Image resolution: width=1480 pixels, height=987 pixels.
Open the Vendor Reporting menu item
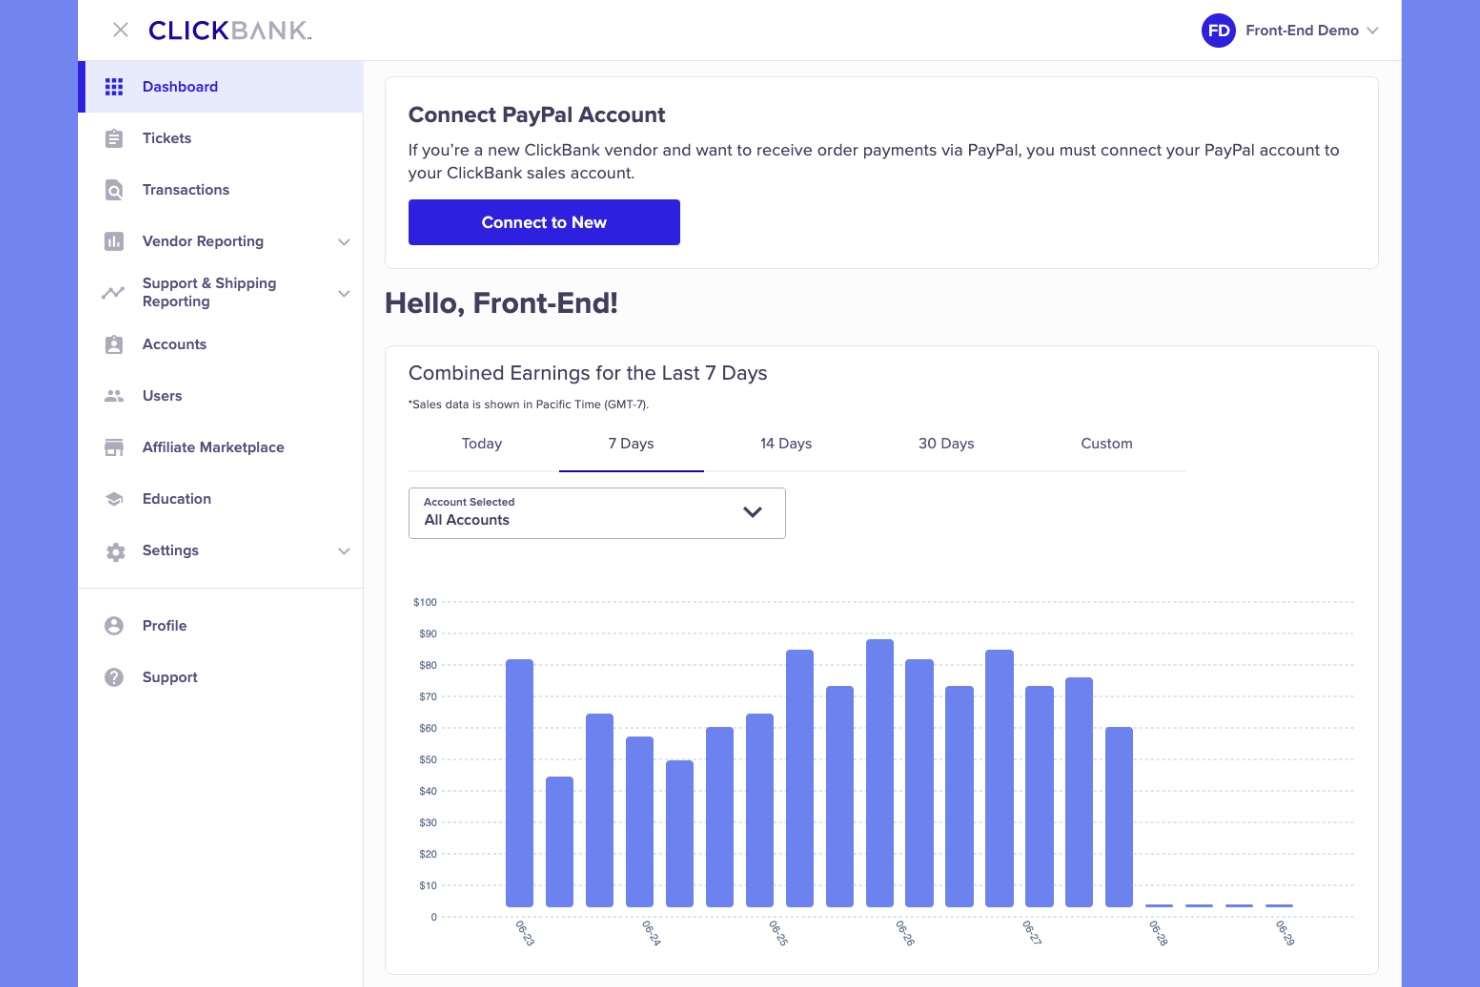click(x=221, y=241)
